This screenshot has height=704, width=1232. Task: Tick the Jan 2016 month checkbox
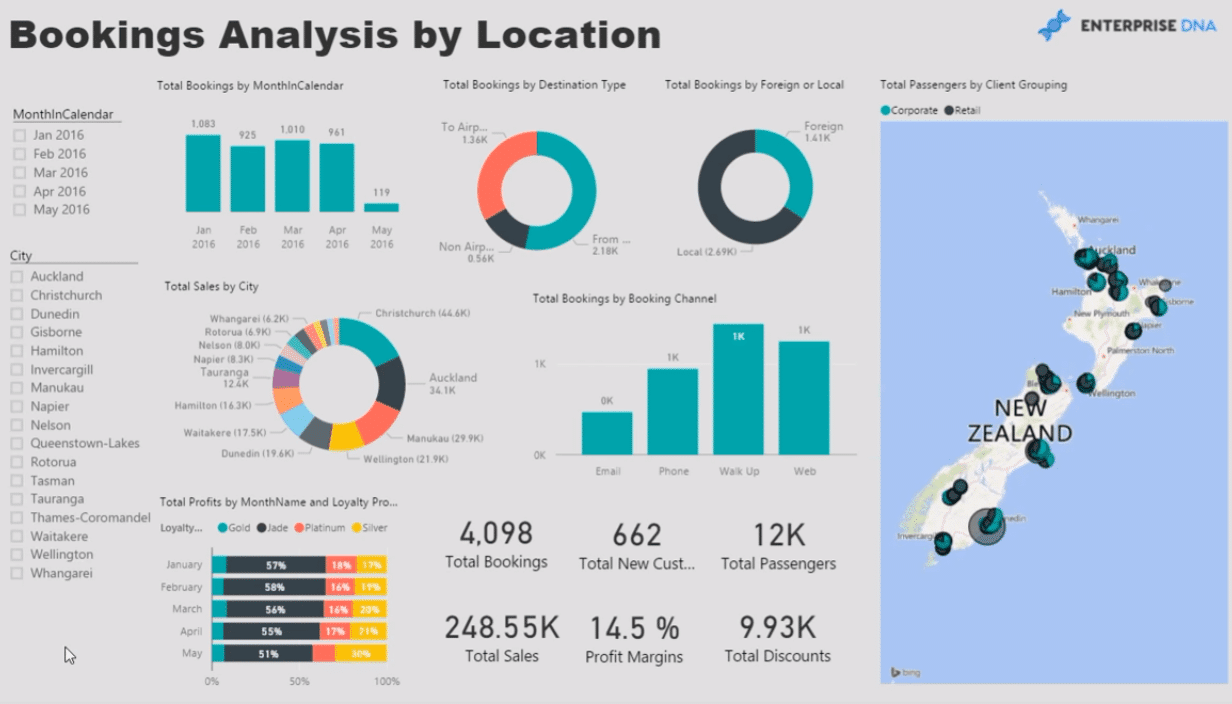19,135
